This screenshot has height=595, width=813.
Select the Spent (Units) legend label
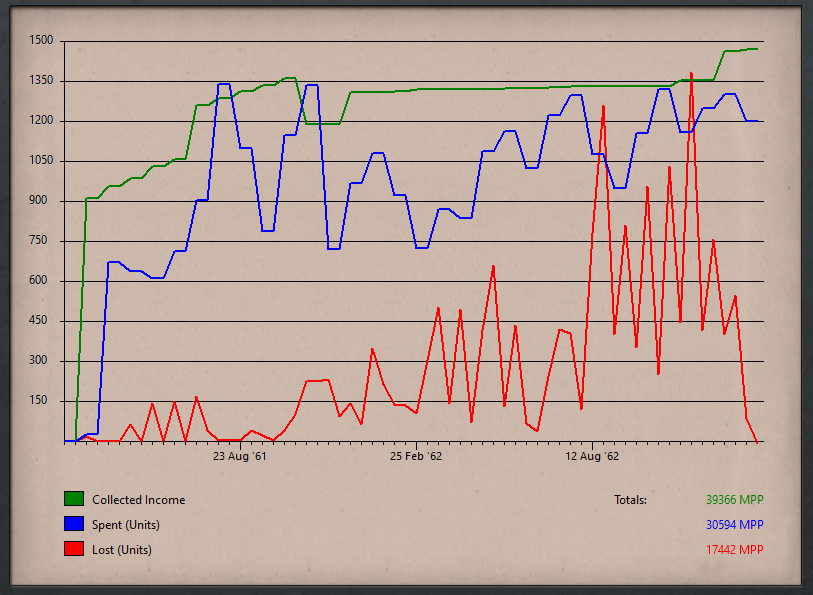coord(126,525)
